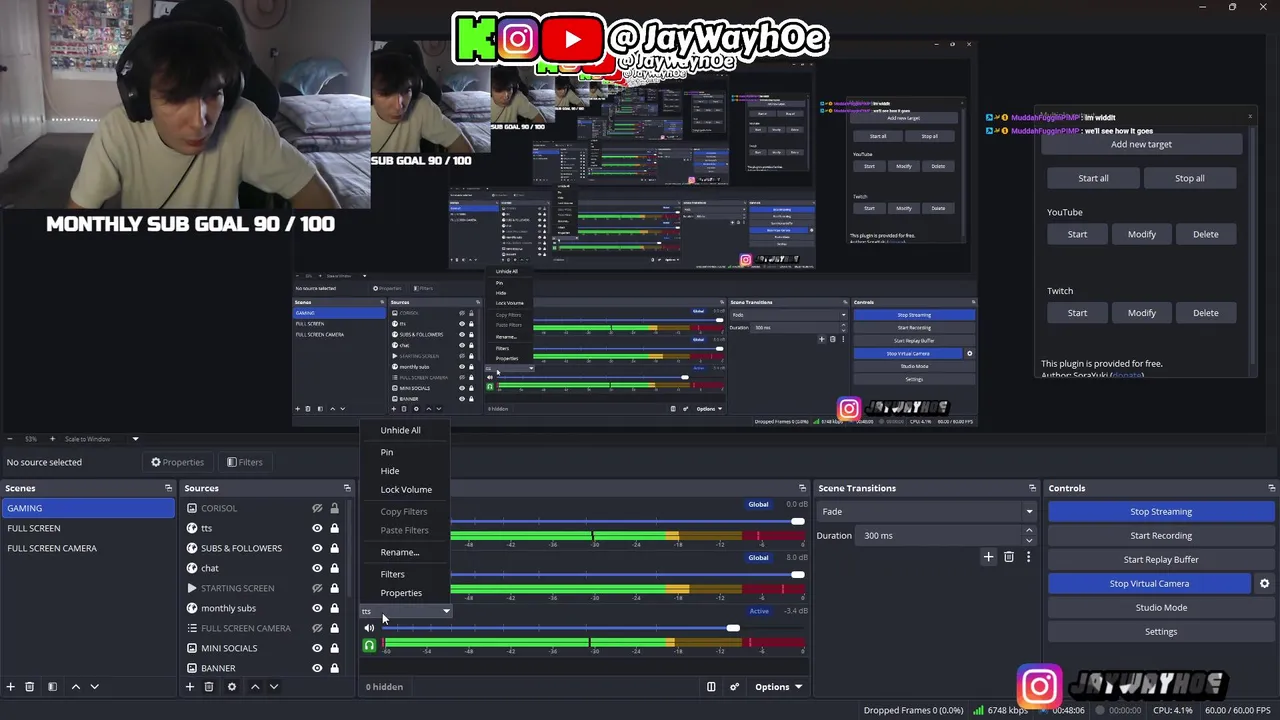Move source down with the Sources down arrow
This screenshot has height=720, width=1280.
(274, 687)
